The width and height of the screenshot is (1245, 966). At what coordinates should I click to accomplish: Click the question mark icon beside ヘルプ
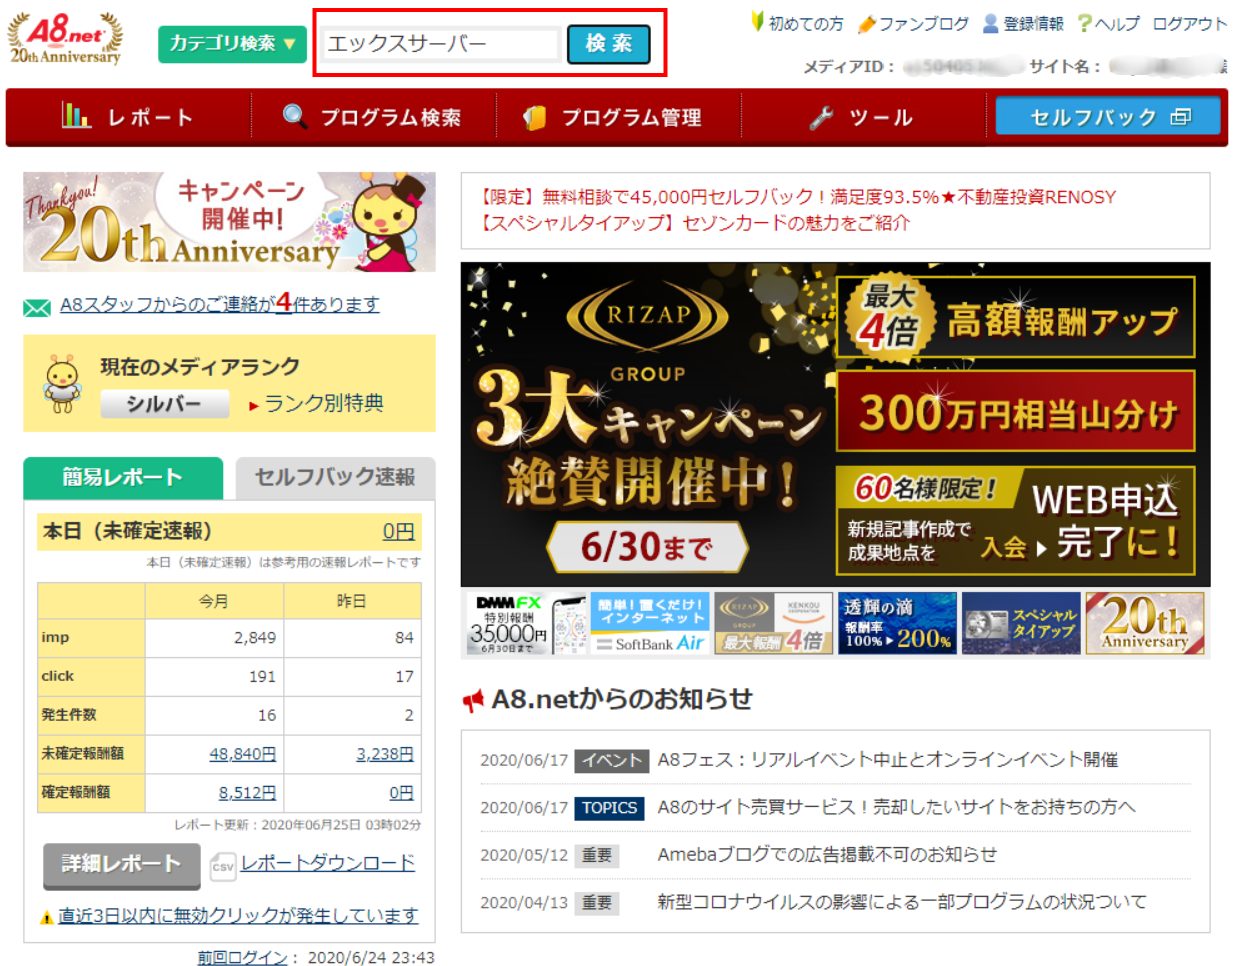coord(1084,23)
